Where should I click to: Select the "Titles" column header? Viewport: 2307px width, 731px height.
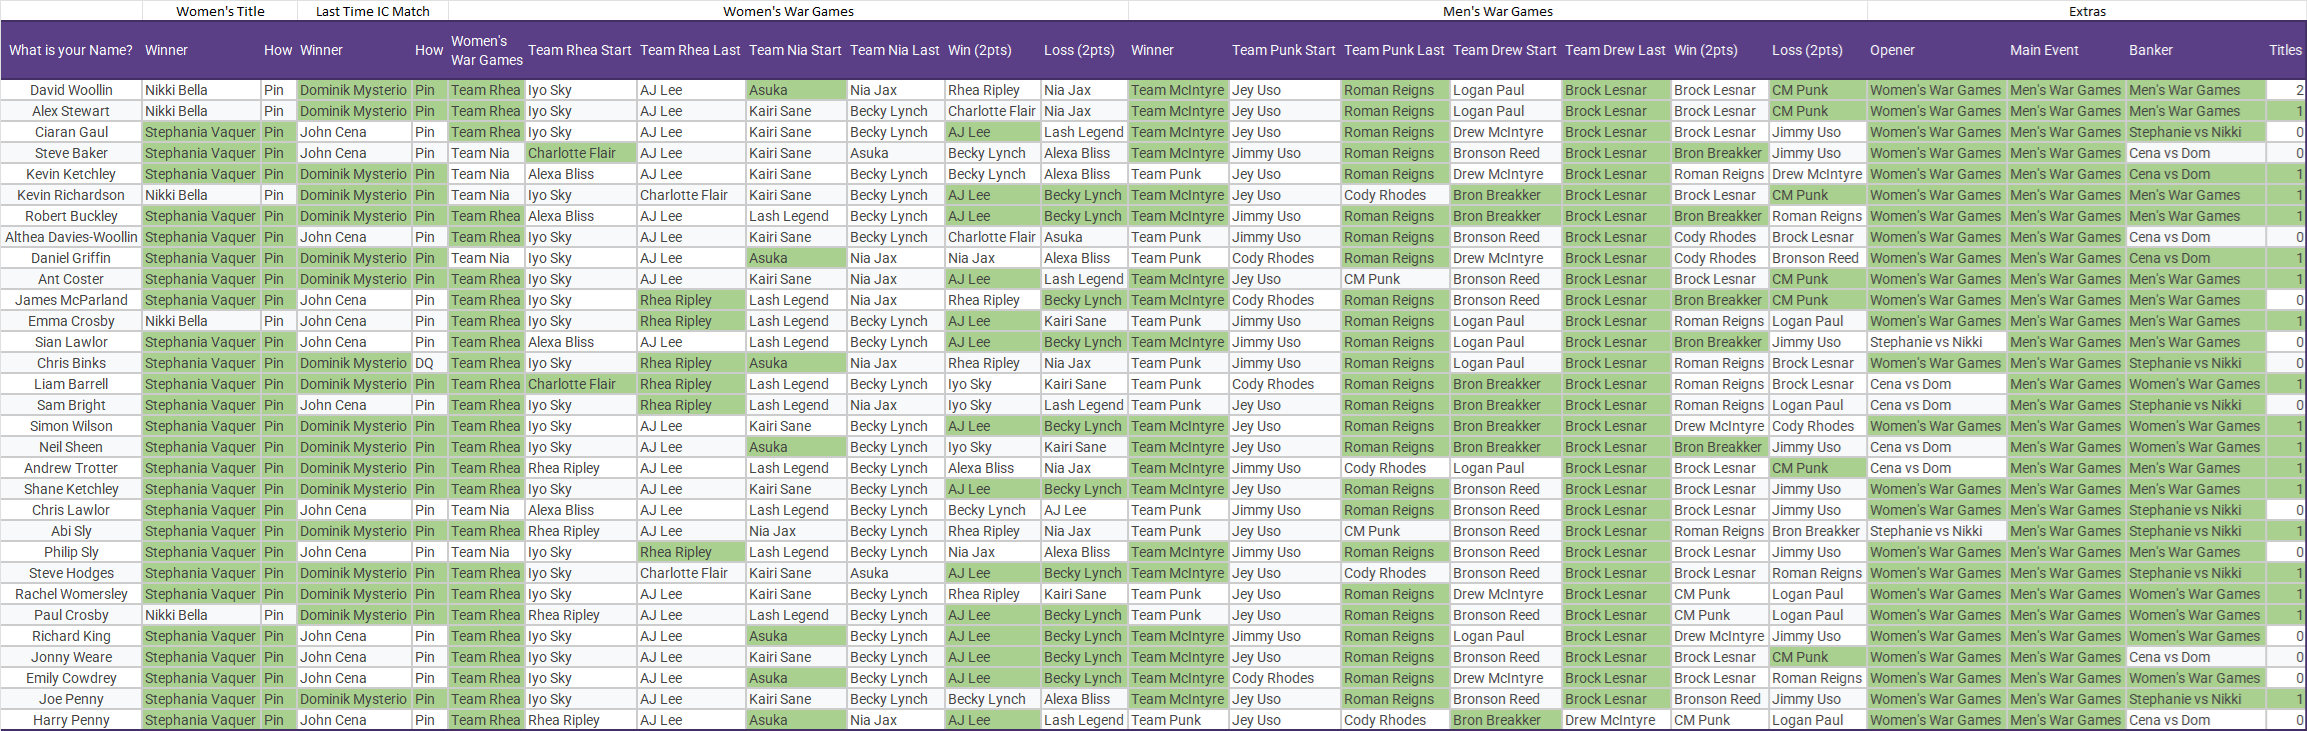(x=2285, y=50)
